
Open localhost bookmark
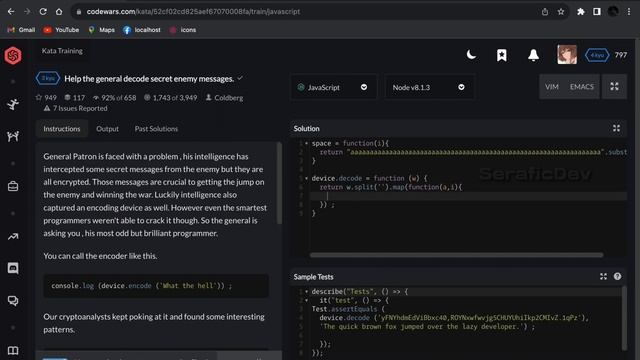[142, 30]
